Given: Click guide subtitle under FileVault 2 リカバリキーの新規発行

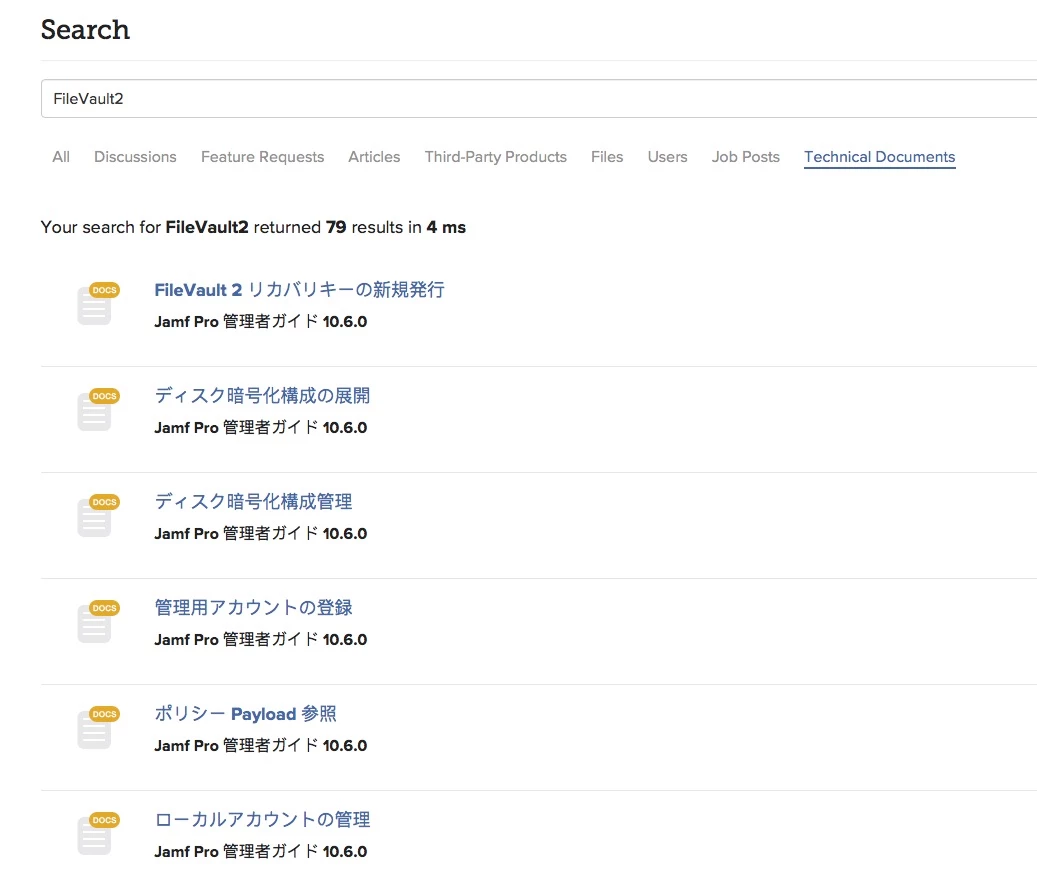Looking at the screenshot, I should pyautogui.click(x=261, y=321).
